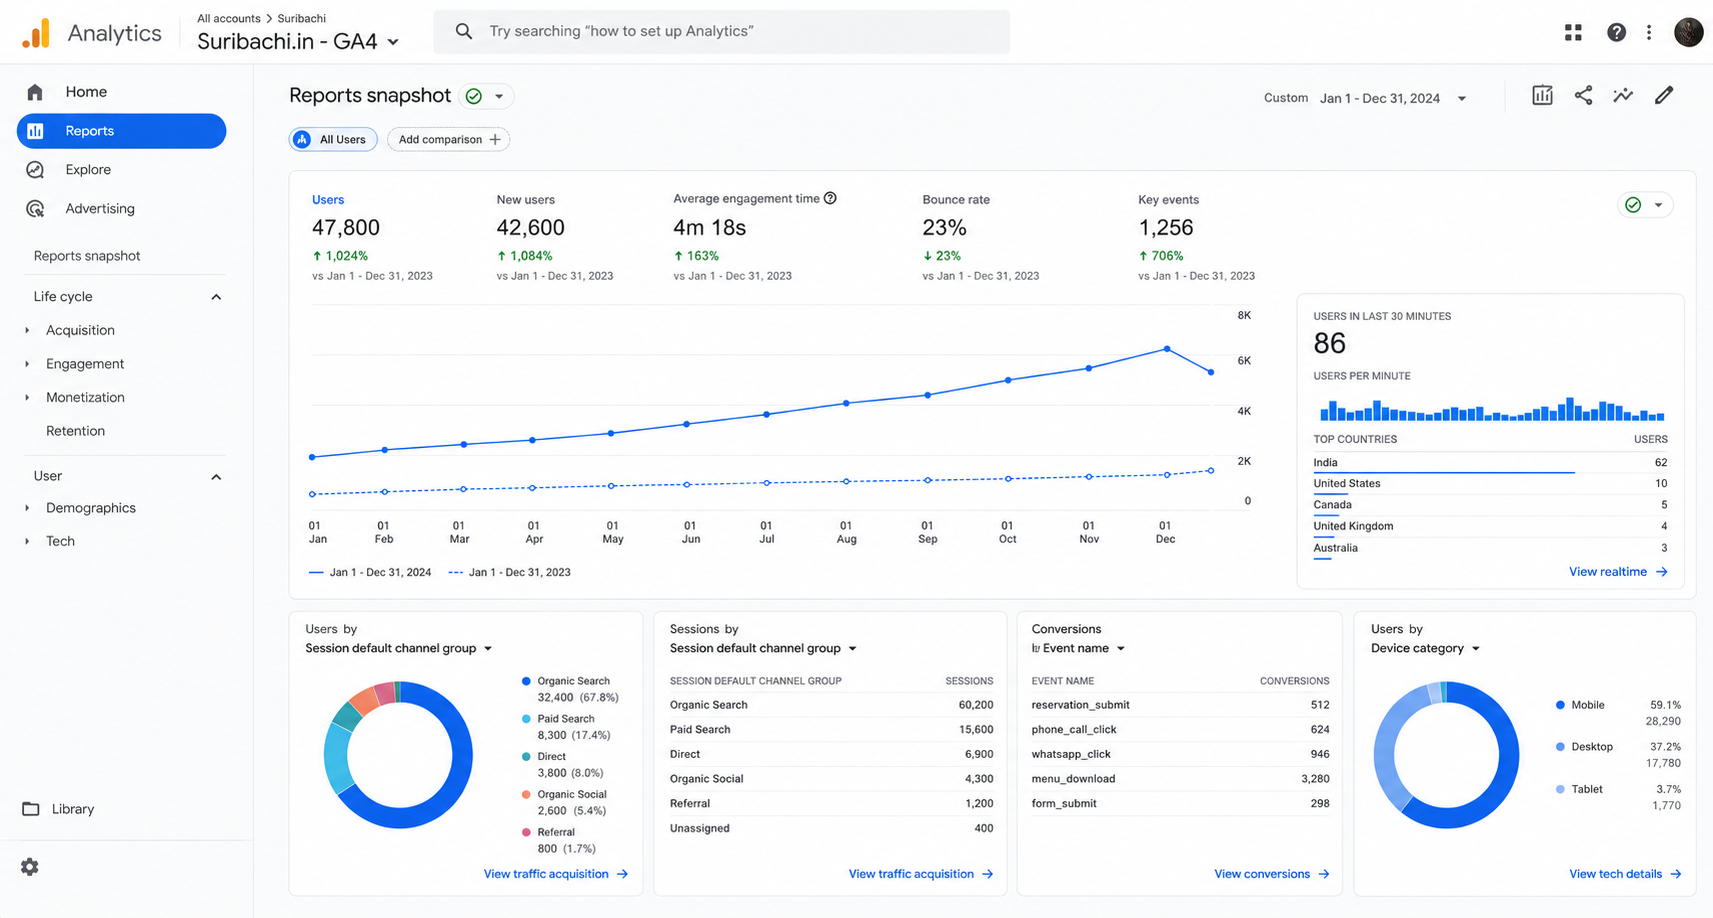Click the arrow beside View tech details

coord(1676,874)
